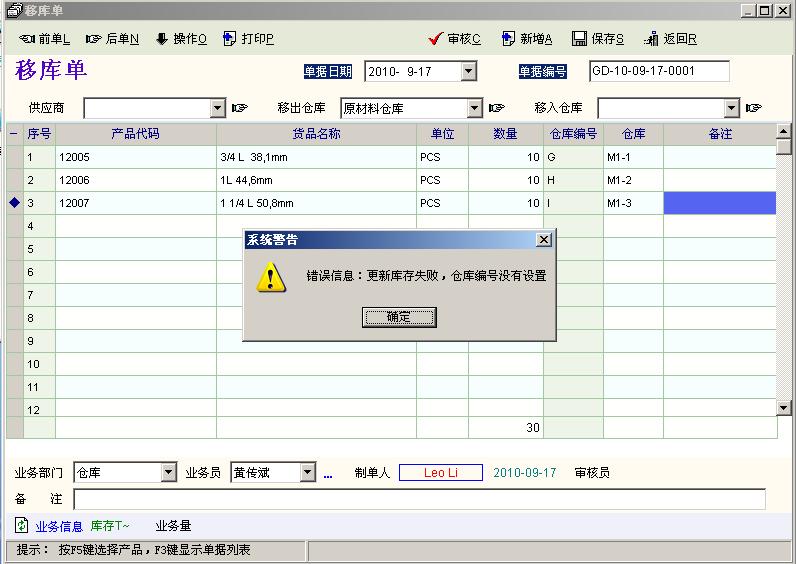This screenshot has width=796, height=564.
Task: Open the 业务员 salesperson dropdown
Action: coord(308,473)
